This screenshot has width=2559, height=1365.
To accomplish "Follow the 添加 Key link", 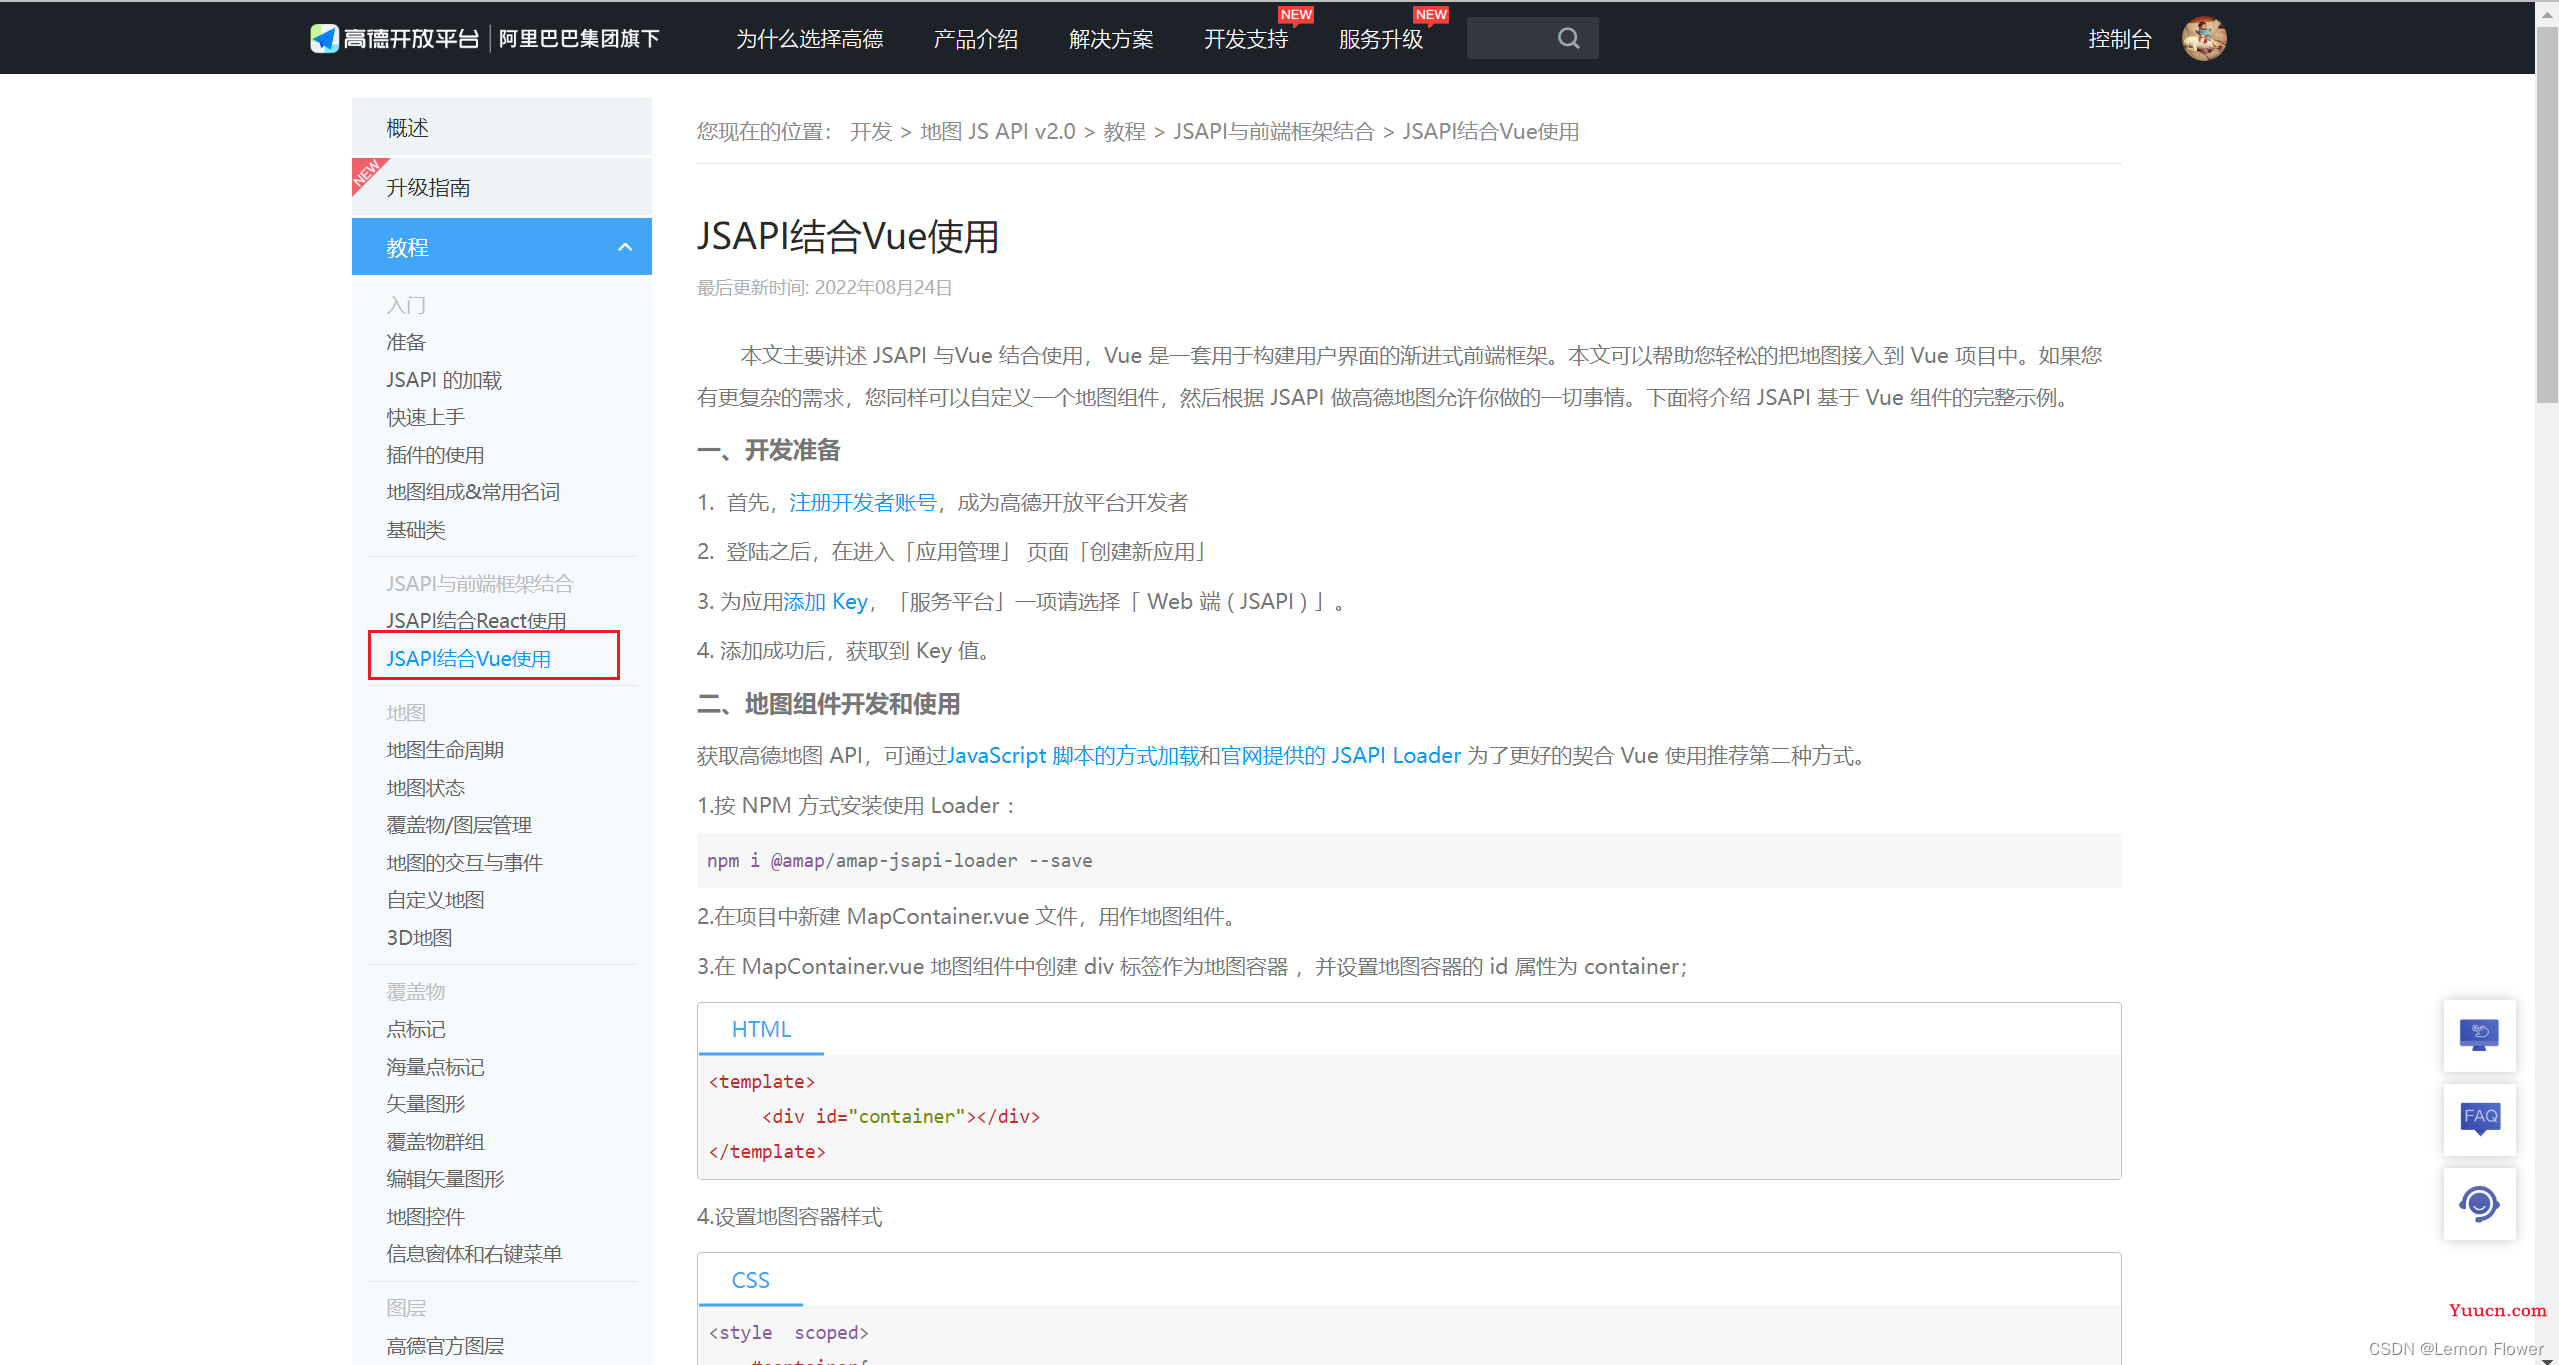I will point(825,601).
